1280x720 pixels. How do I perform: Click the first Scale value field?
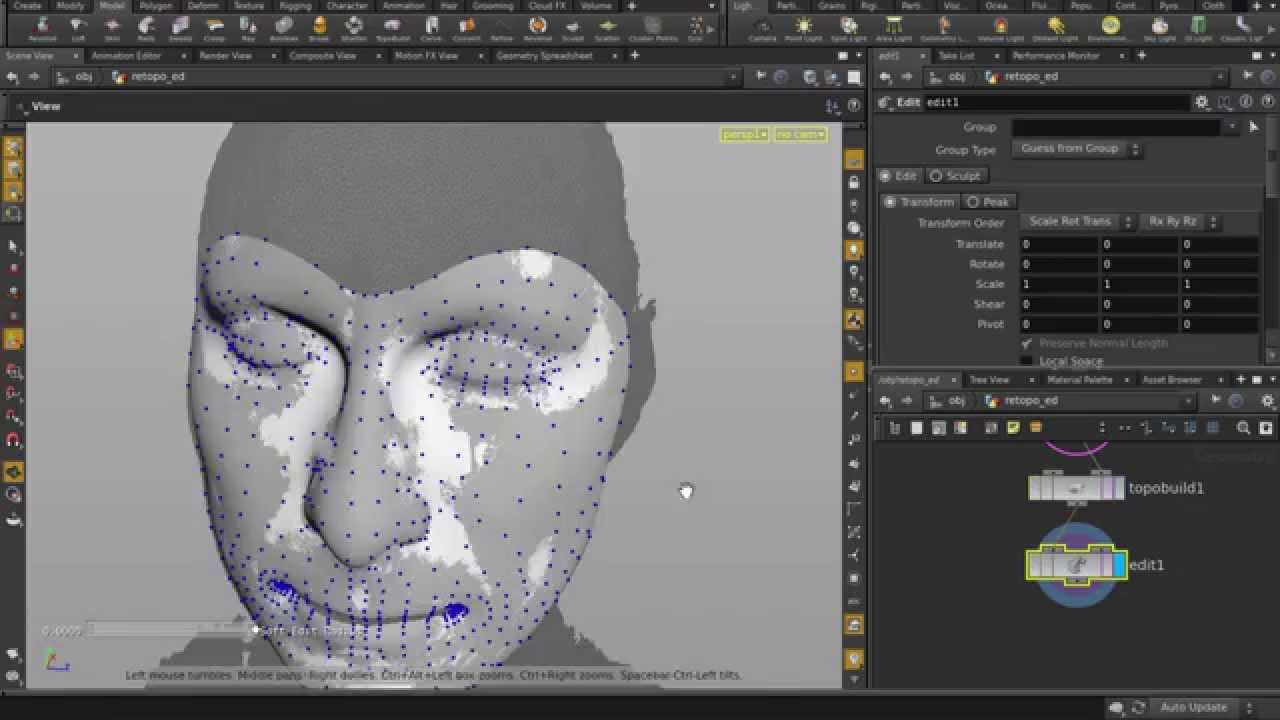coord(1059,284)
